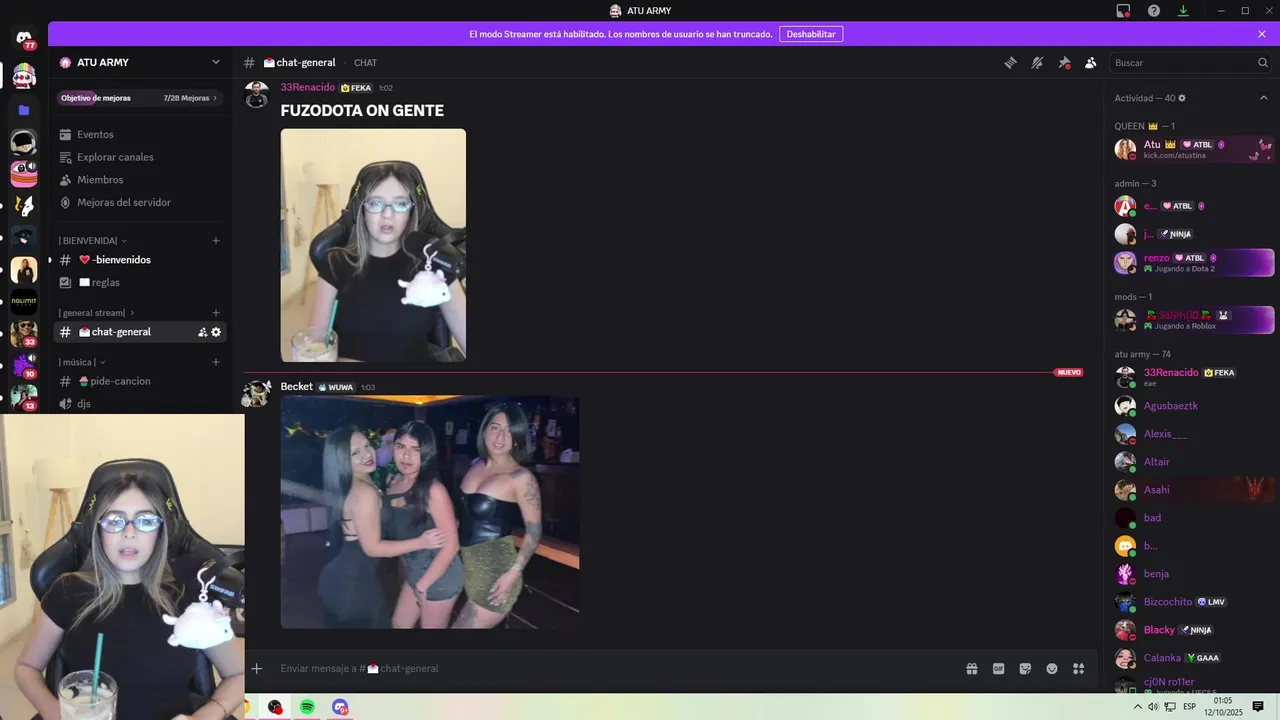The width and height of the screenshot is (1280, 720).
Task: Open renzo member in list
Action: click(1193, 263)
